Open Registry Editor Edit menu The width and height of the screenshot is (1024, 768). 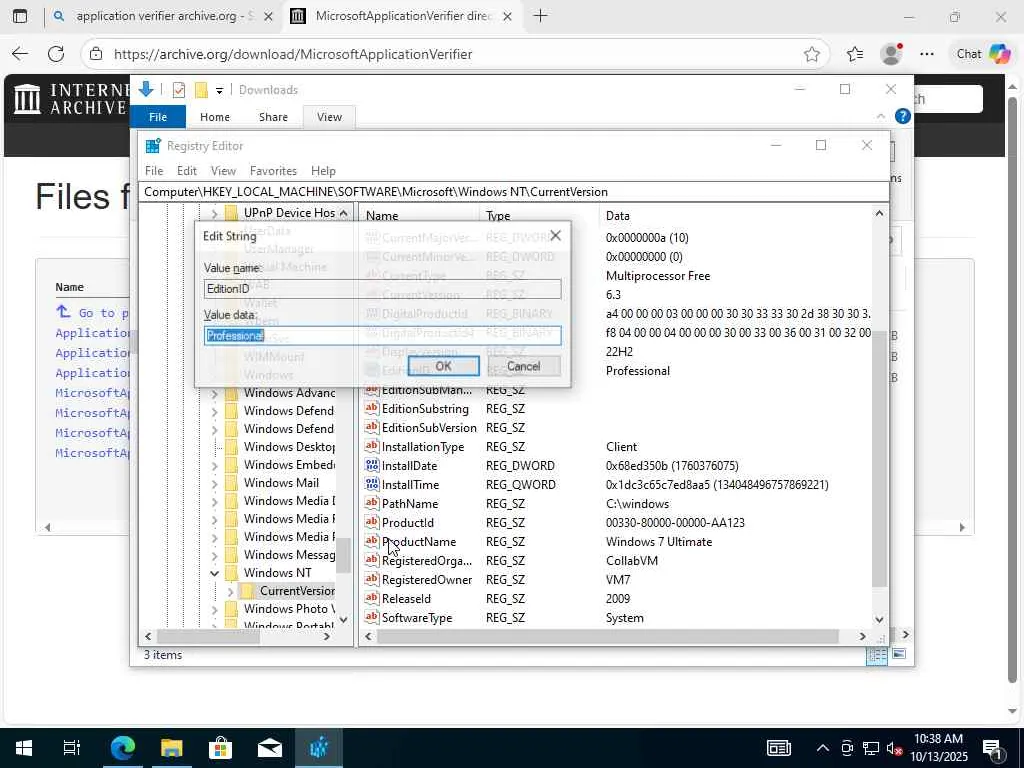187,170
